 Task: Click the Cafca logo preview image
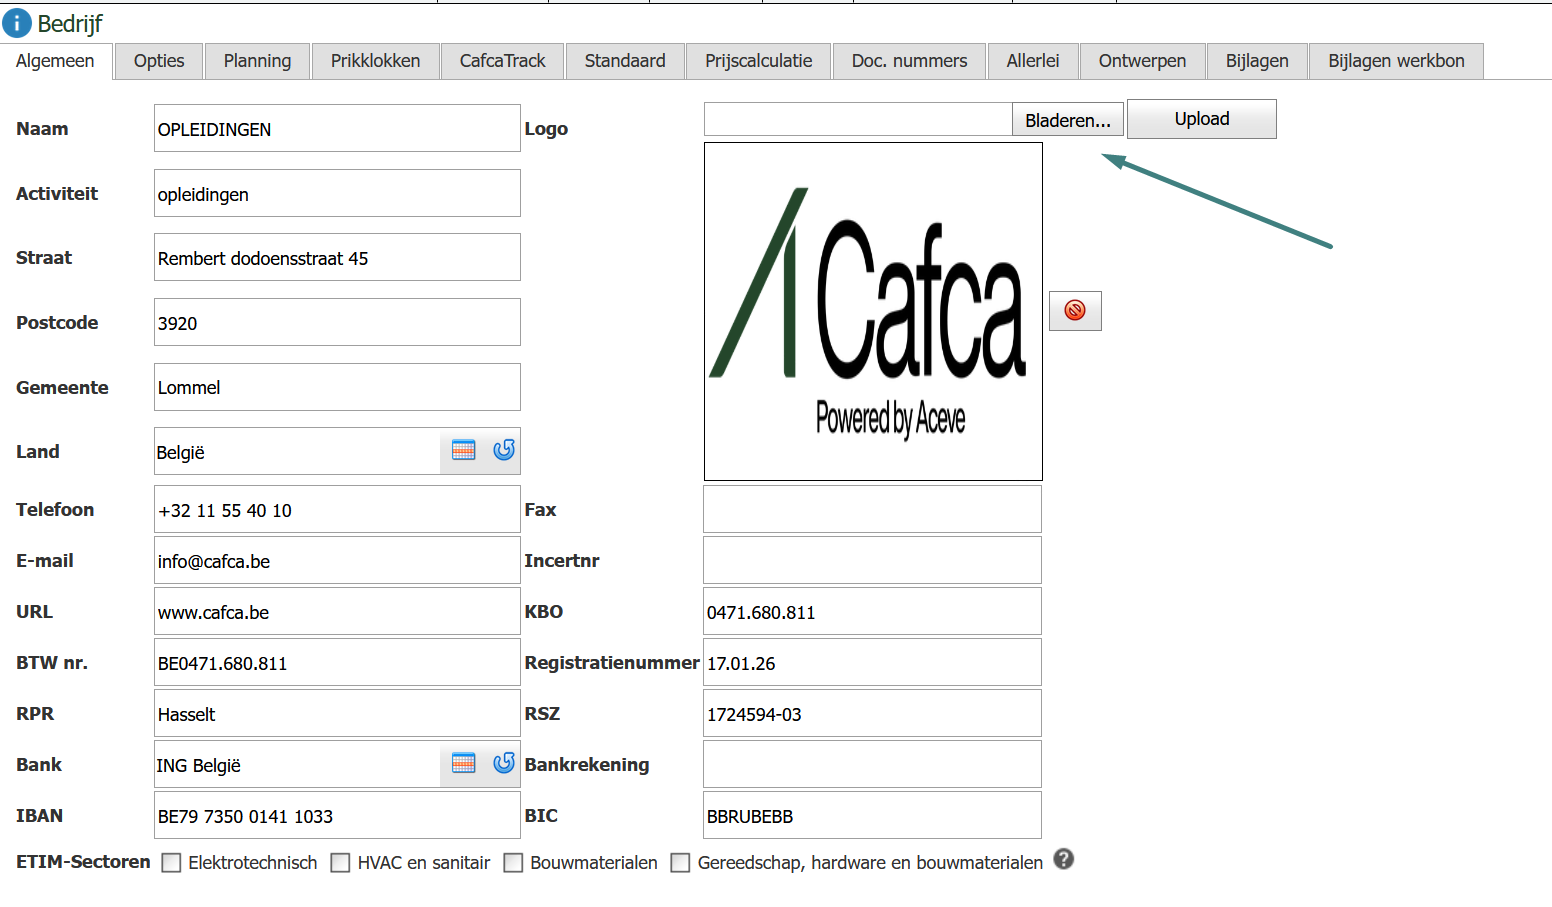(873, 311)
